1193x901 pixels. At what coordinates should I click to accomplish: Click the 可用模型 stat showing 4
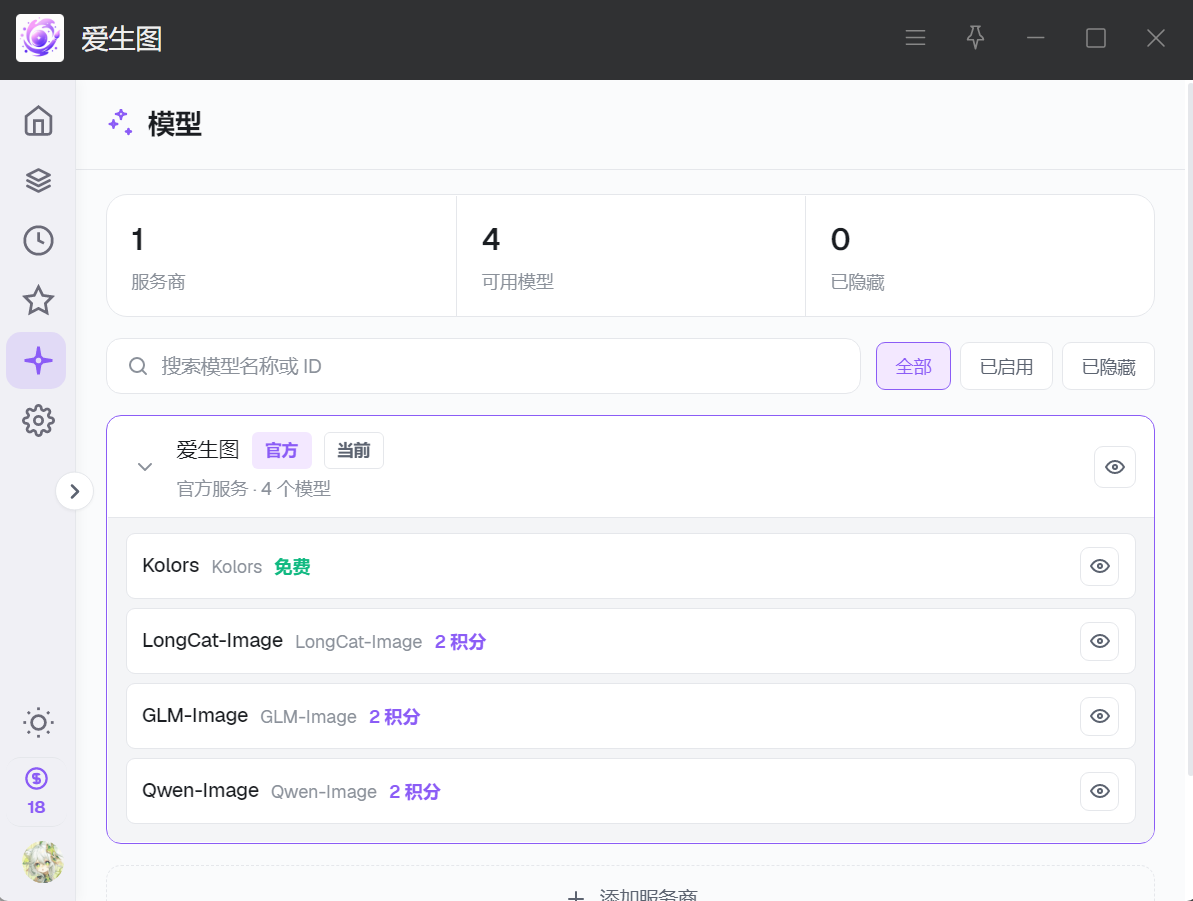[x=631, y=256]
